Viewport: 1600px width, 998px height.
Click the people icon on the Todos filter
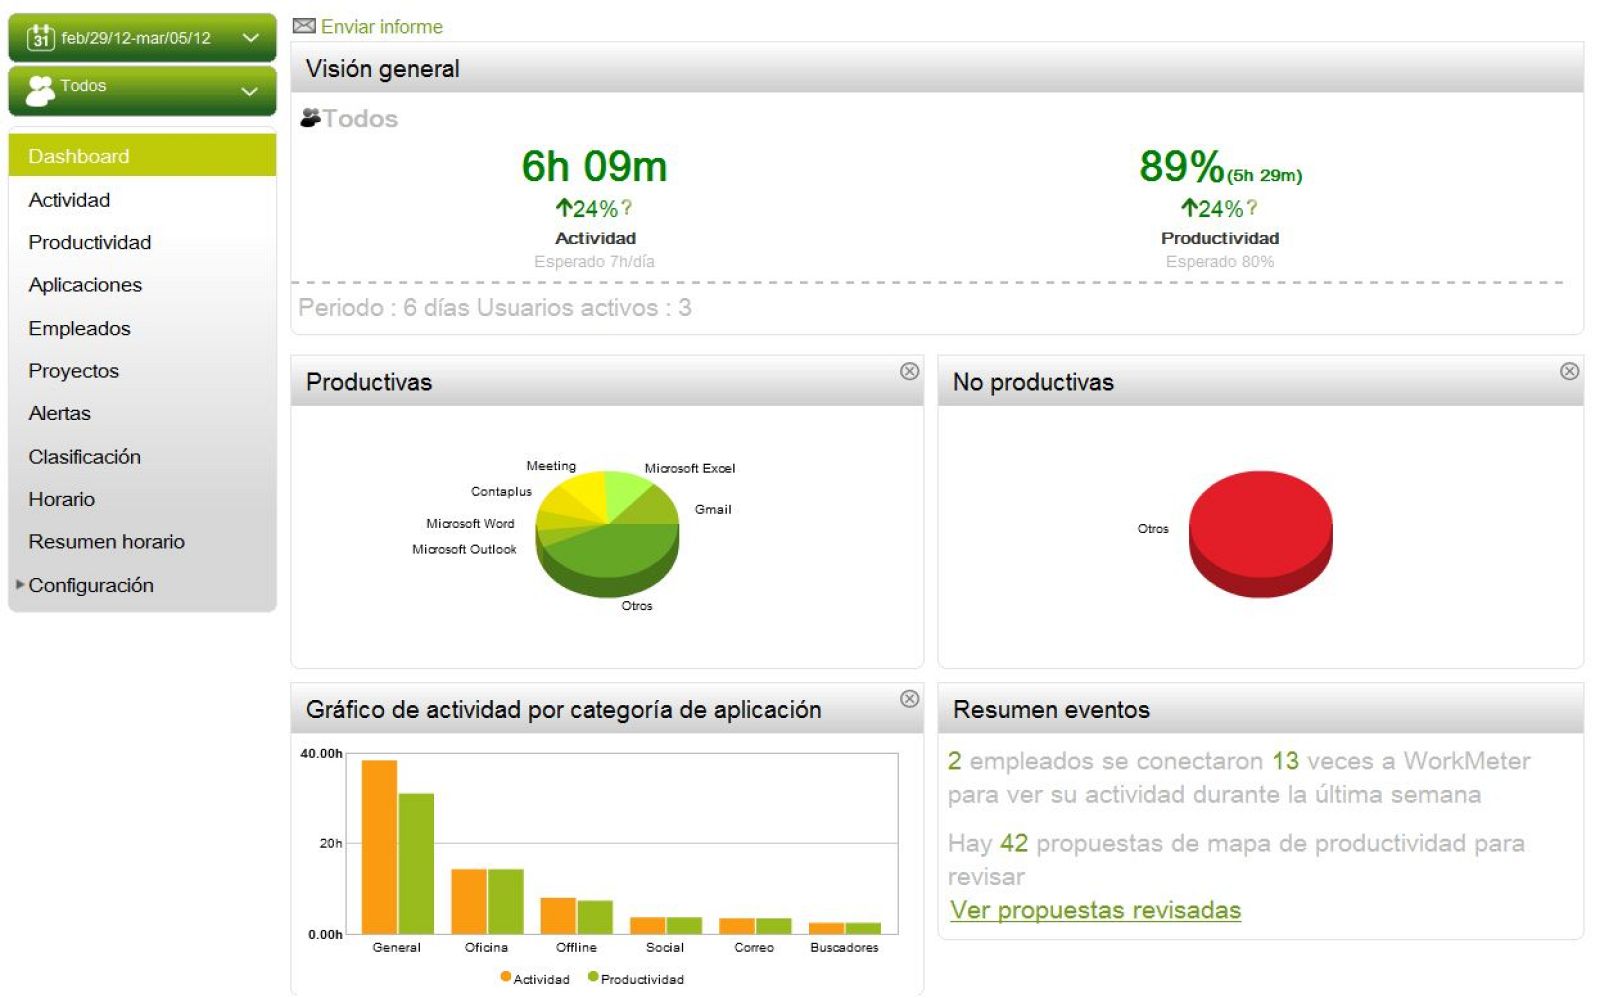pyautogui.click(x=41, y=88)
